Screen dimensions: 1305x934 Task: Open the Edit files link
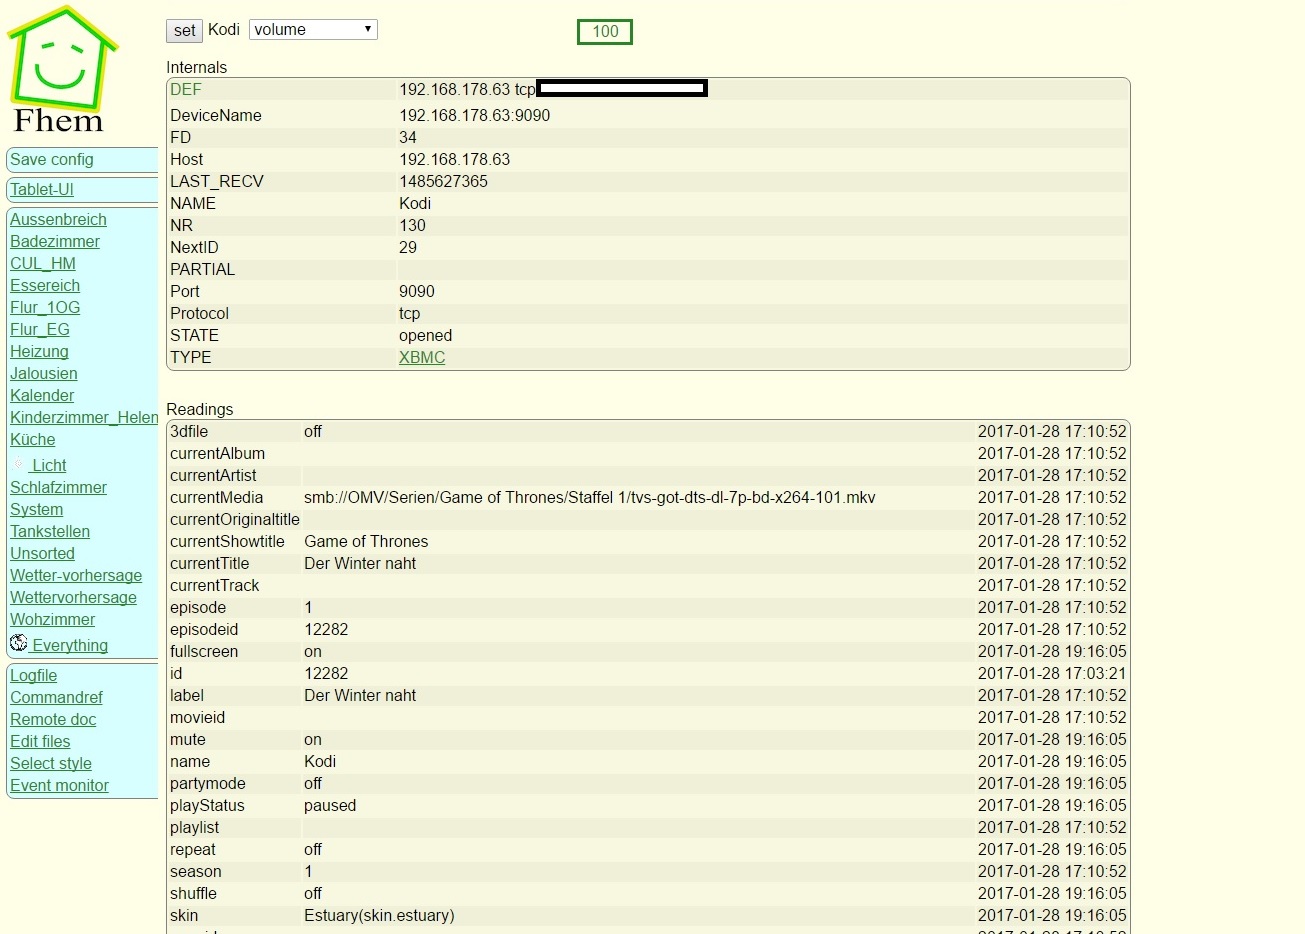pyautogui.click(x=40, y=742)
